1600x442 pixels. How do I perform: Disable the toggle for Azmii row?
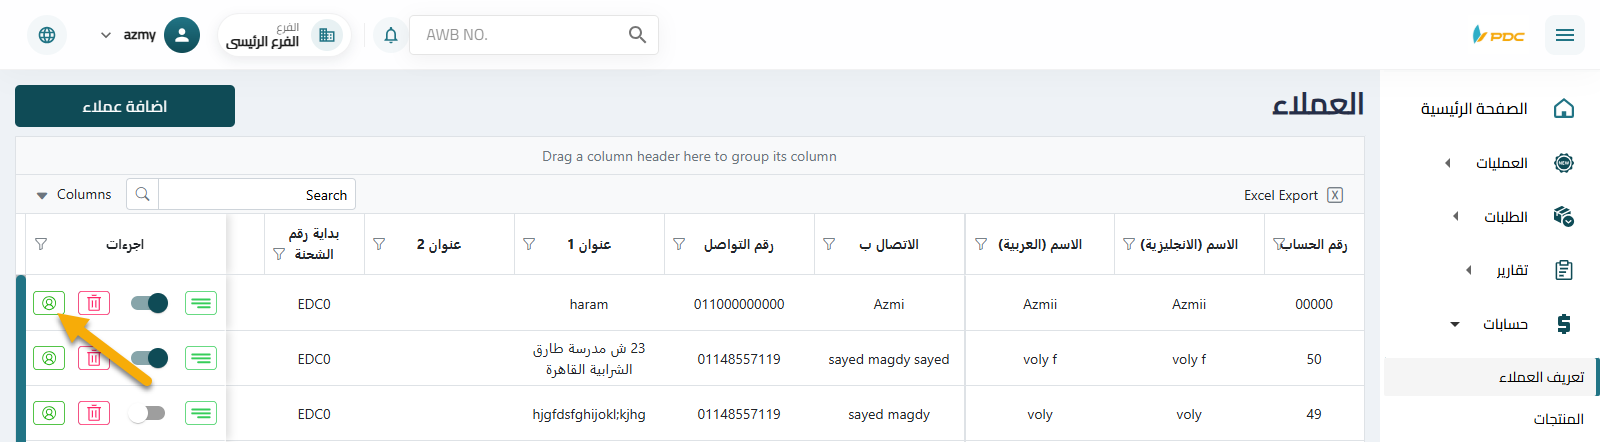[150, 303]
